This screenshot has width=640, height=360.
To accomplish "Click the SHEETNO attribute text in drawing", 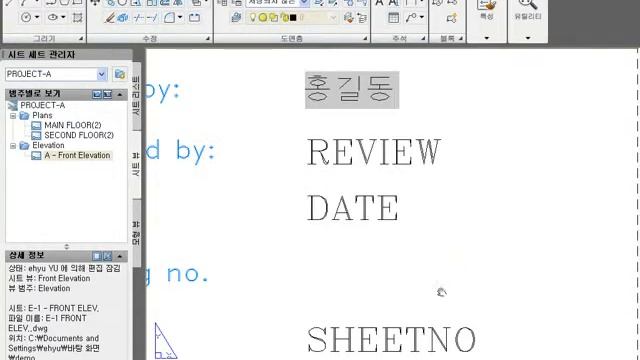I will pyautogui.click(x=391, y=339).
